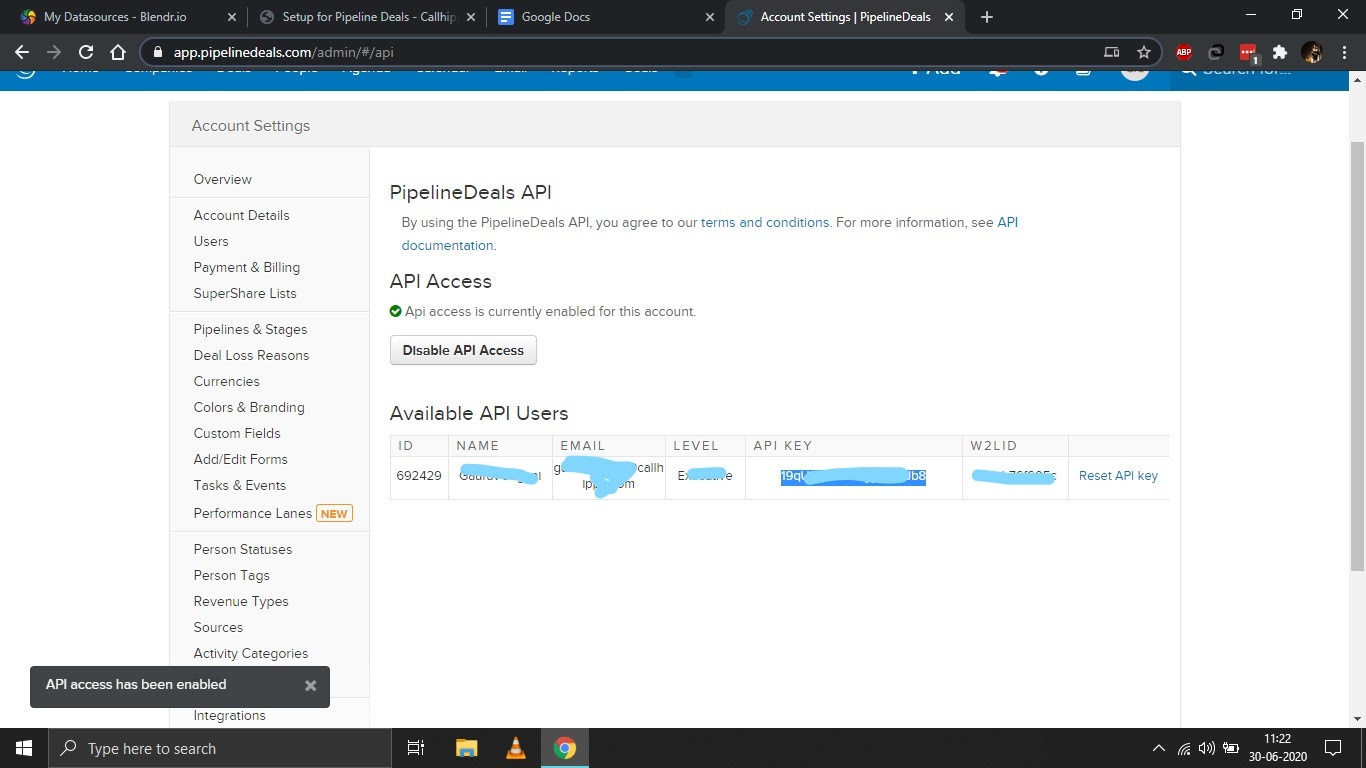Open a new browser tab
Image resolution: width=1366 pixels, height=768 pixels.
pos(987,17)
